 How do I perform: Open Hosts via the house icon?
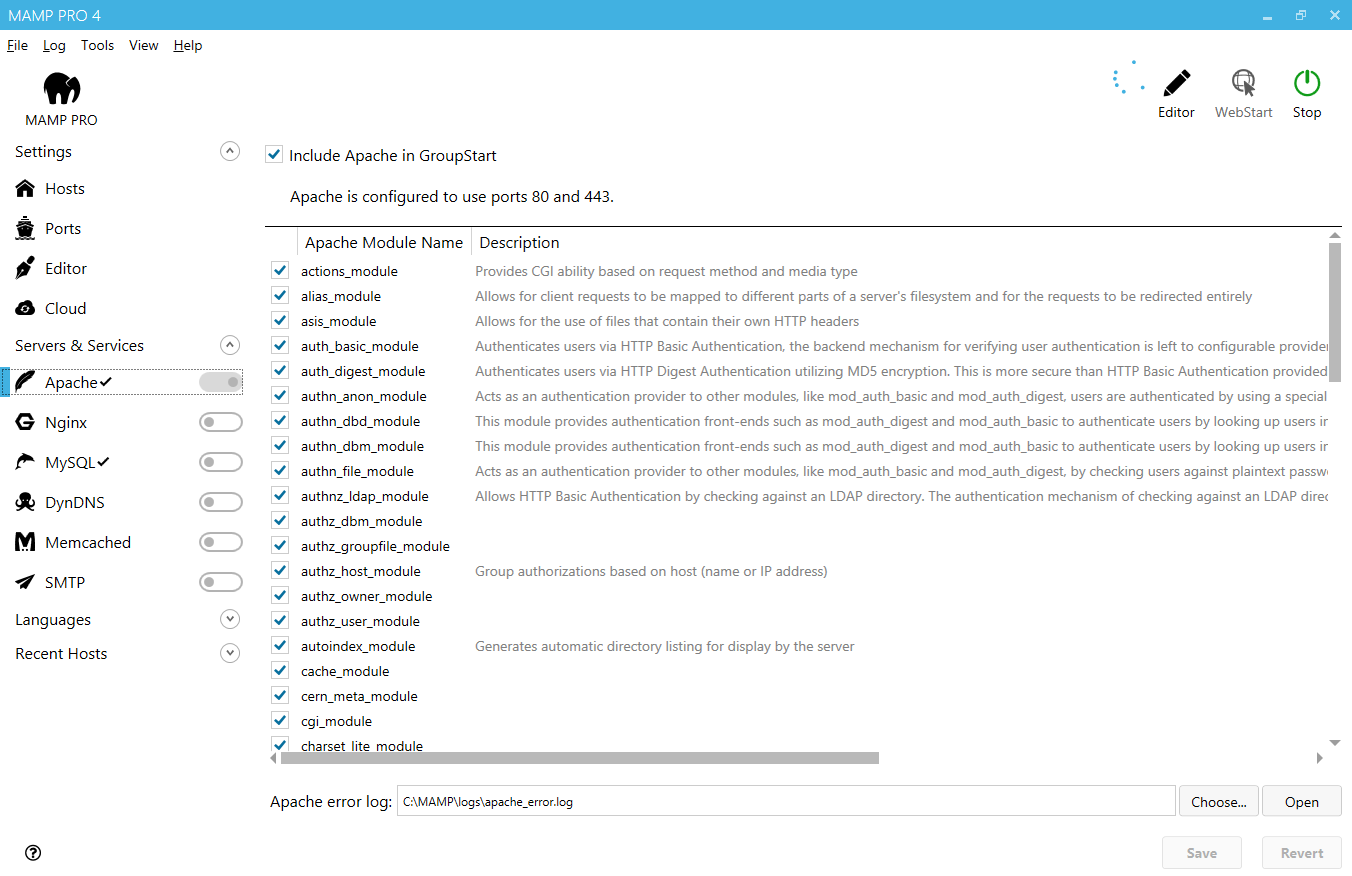click(25, 188)
